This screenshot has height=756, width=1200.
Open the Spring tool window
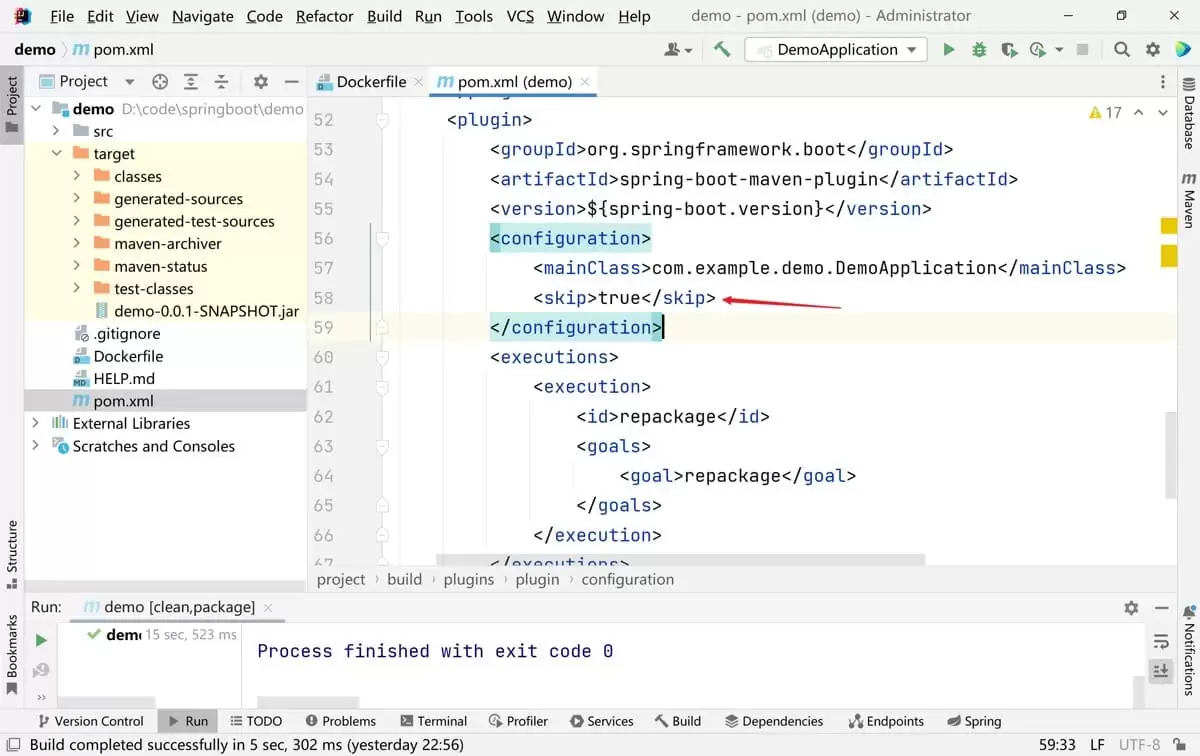[x=973, y=721]
